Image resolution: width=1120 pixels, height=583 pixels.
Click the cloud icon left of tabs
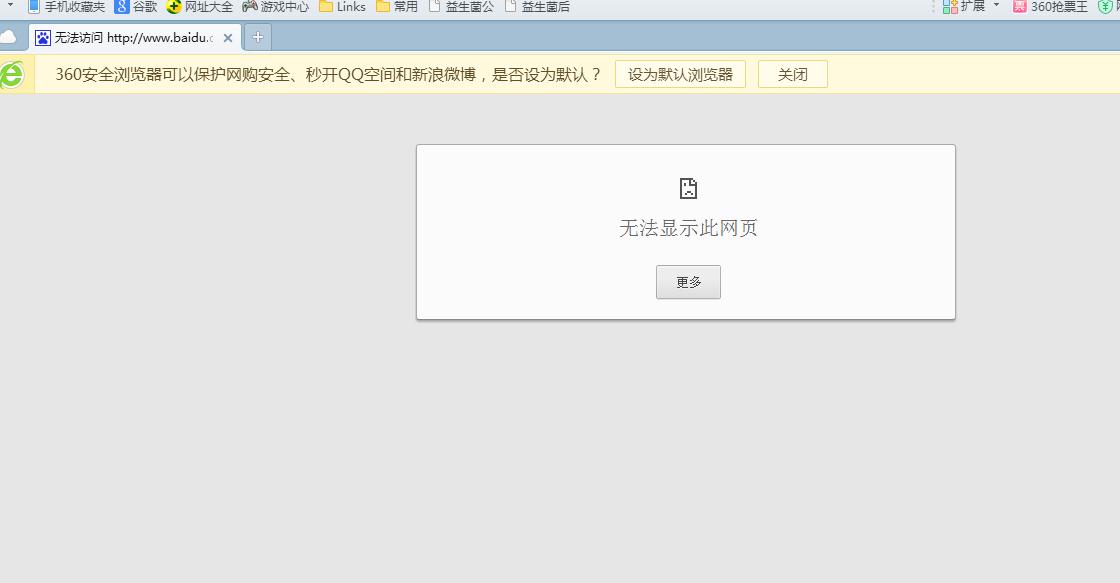coord(8,36)
